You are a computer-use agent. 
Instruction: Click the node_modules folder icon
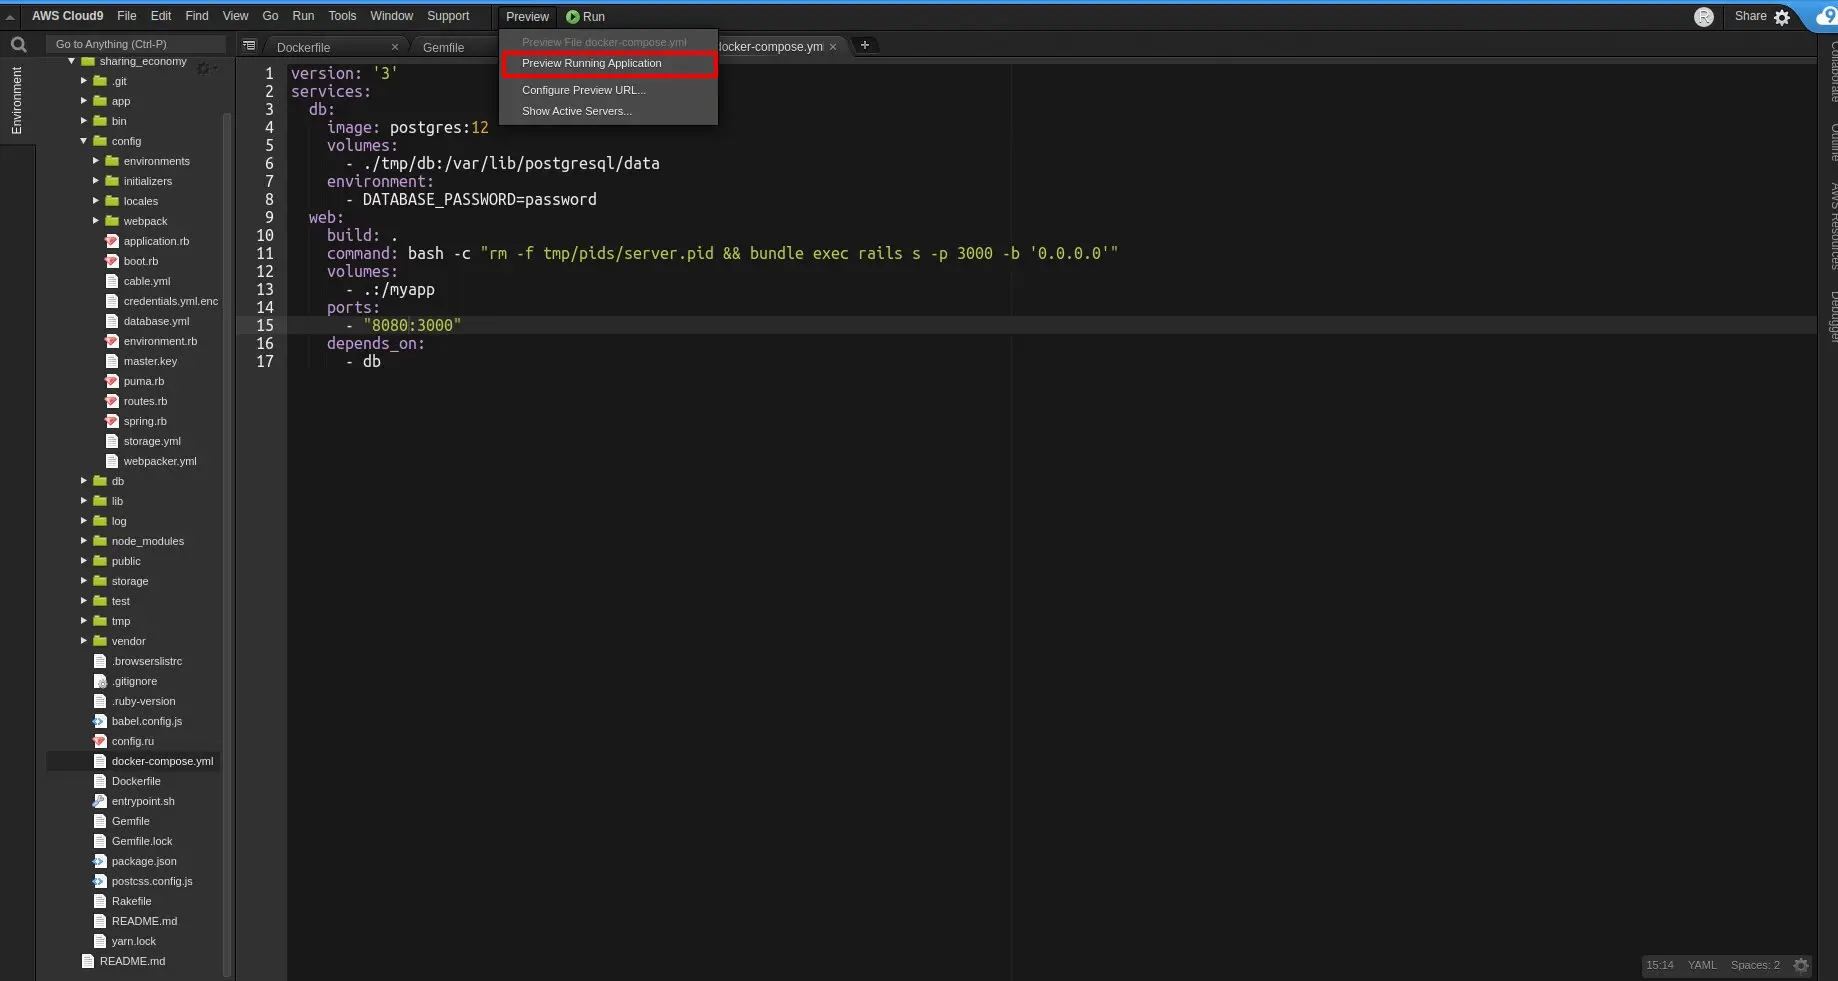tap(100, 541)
